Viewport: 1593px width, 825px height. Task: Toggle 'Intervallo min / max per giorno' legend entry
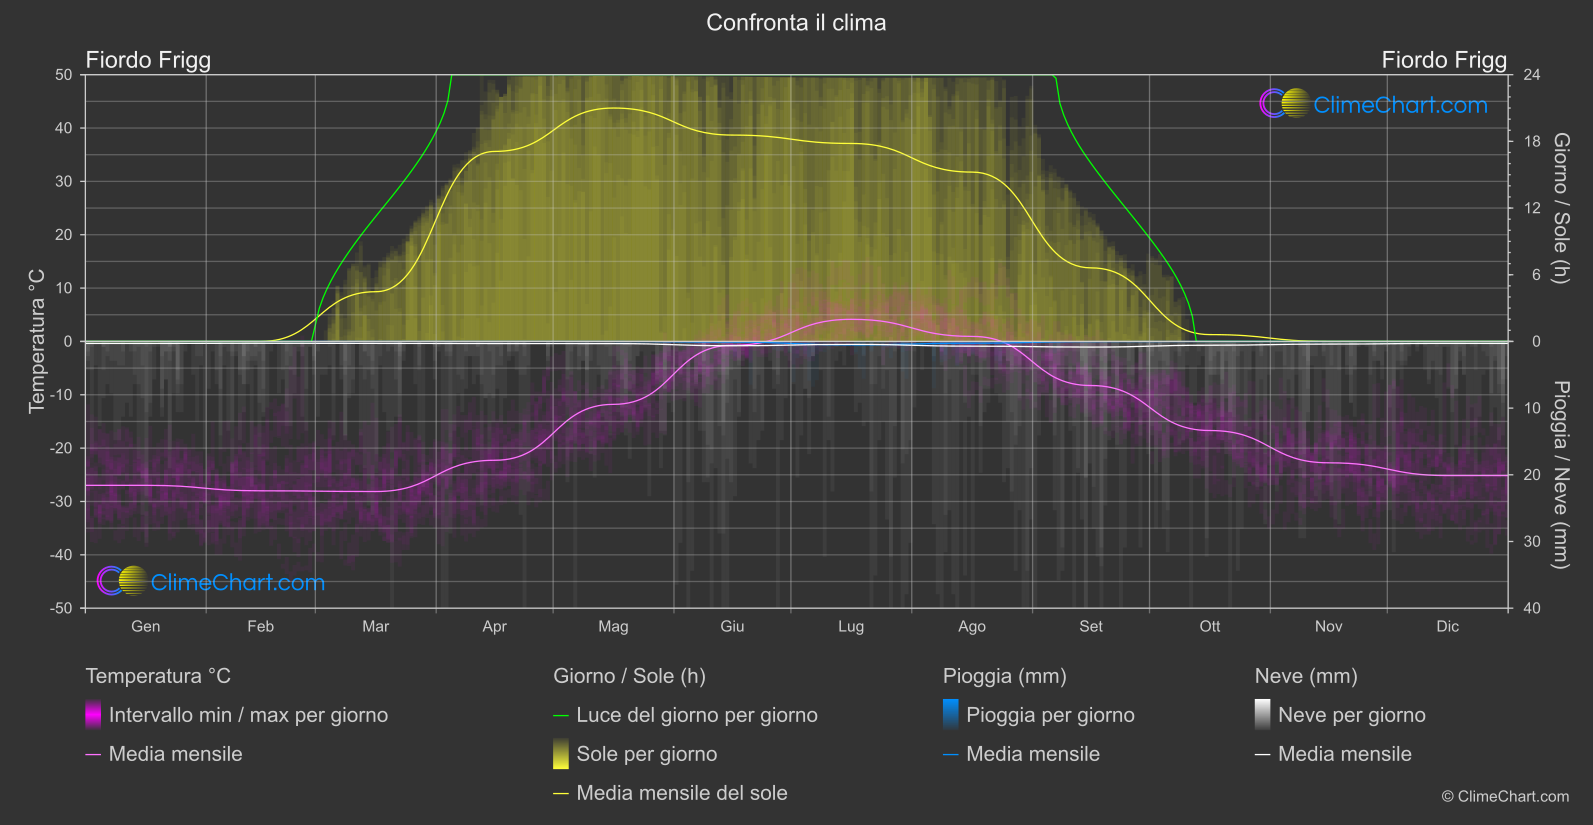[248, 715]
